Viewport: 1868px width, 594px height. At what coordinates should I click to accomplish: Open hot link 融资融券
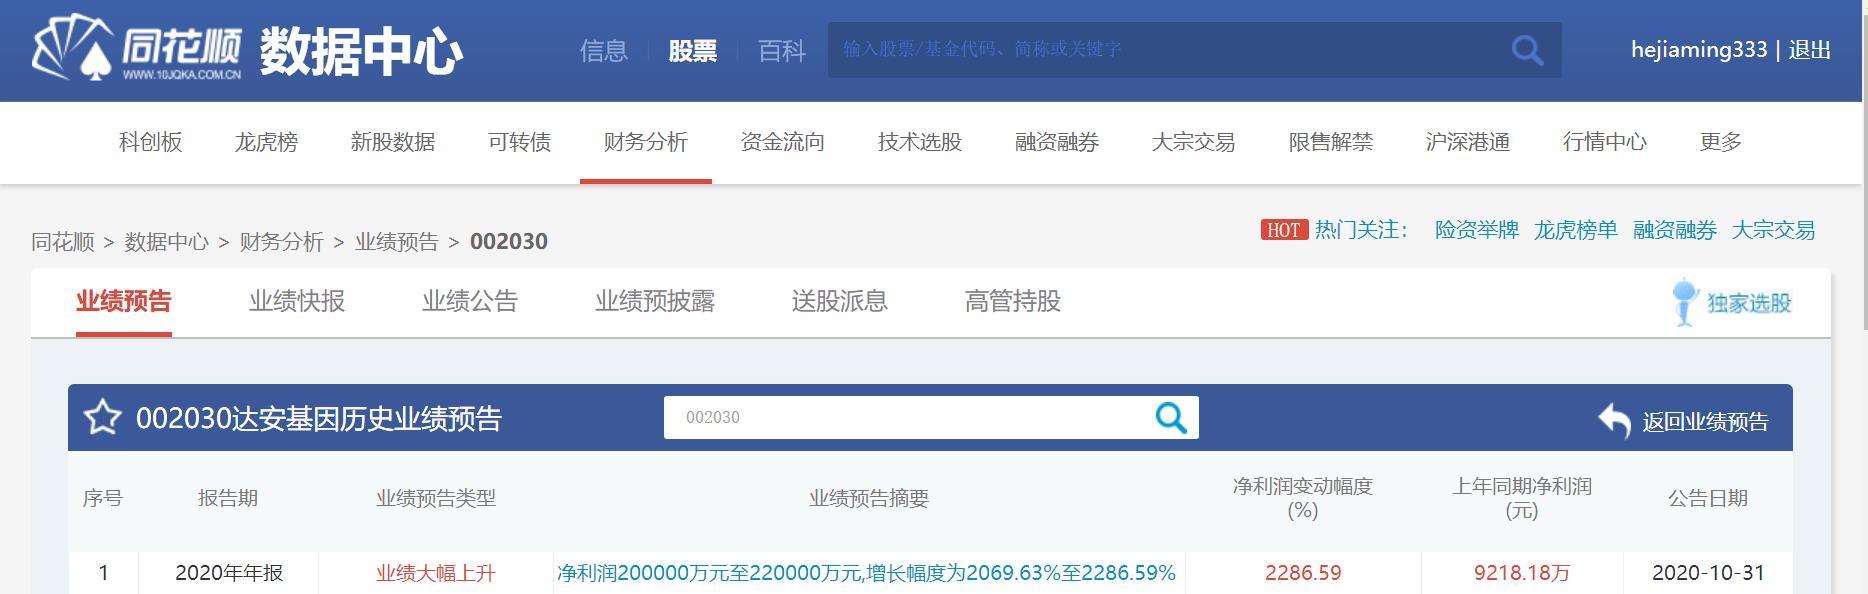point(1675,230)
